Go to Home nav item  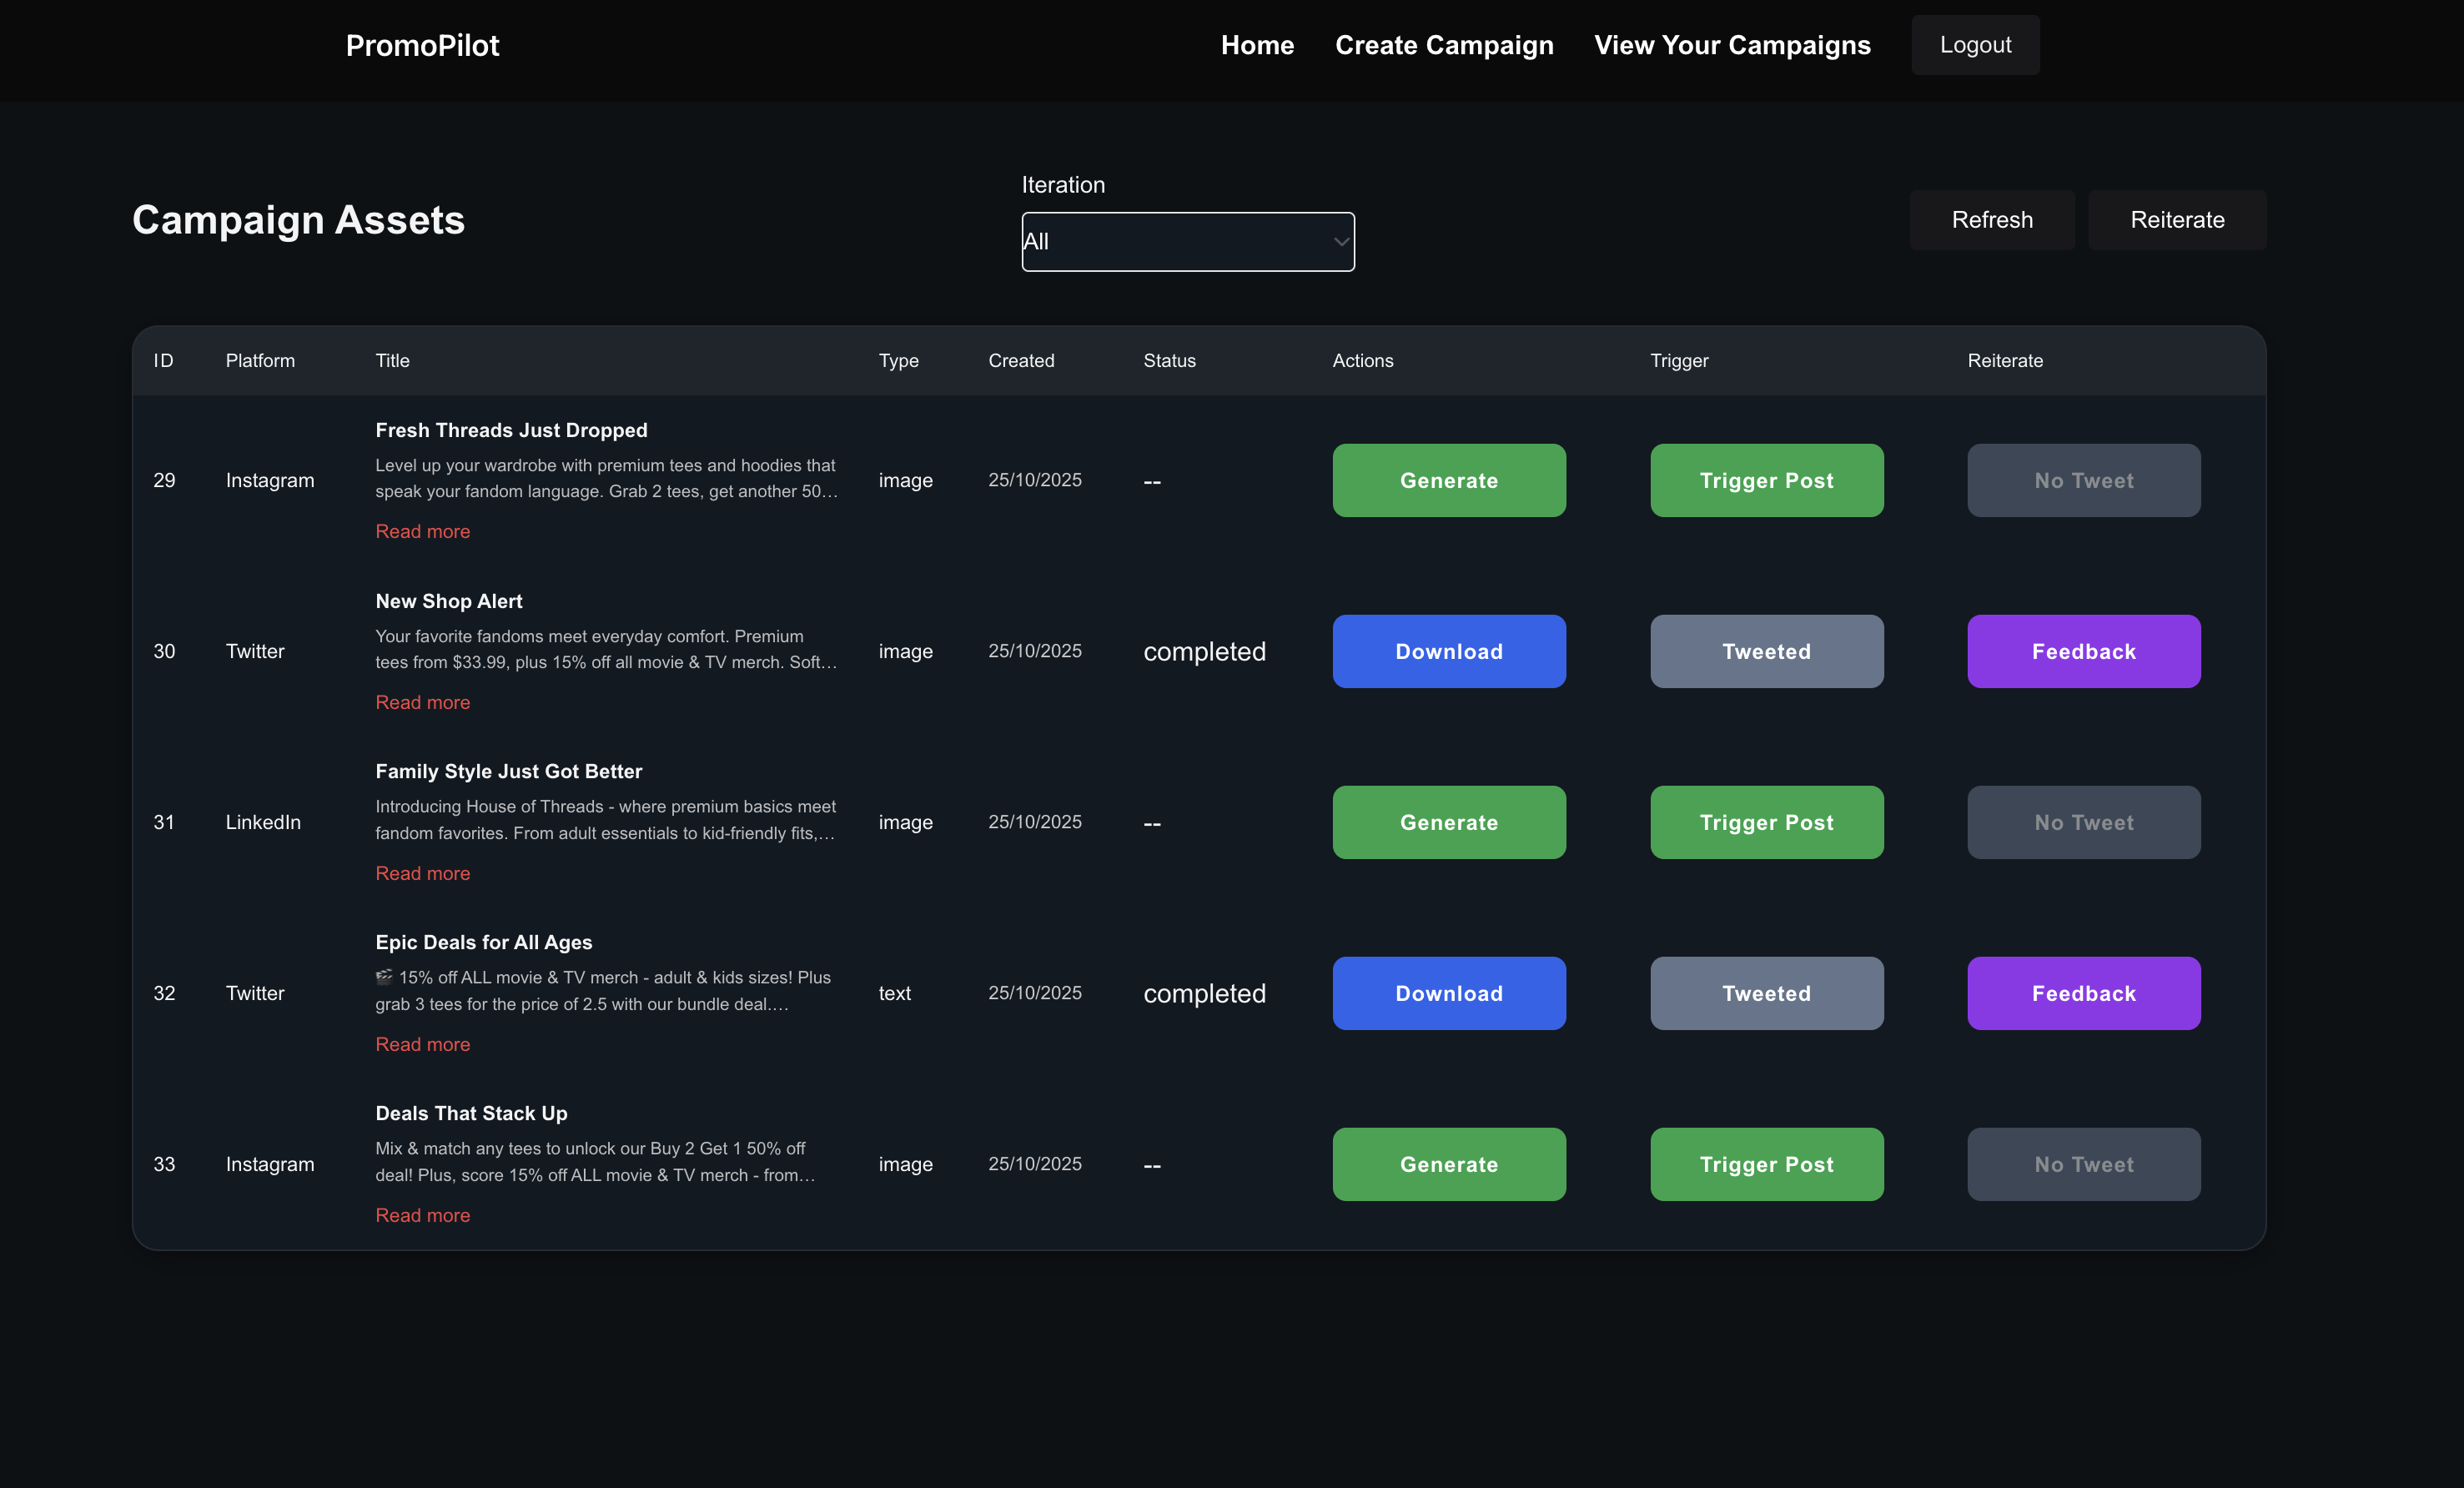[x=1257, y=45]
